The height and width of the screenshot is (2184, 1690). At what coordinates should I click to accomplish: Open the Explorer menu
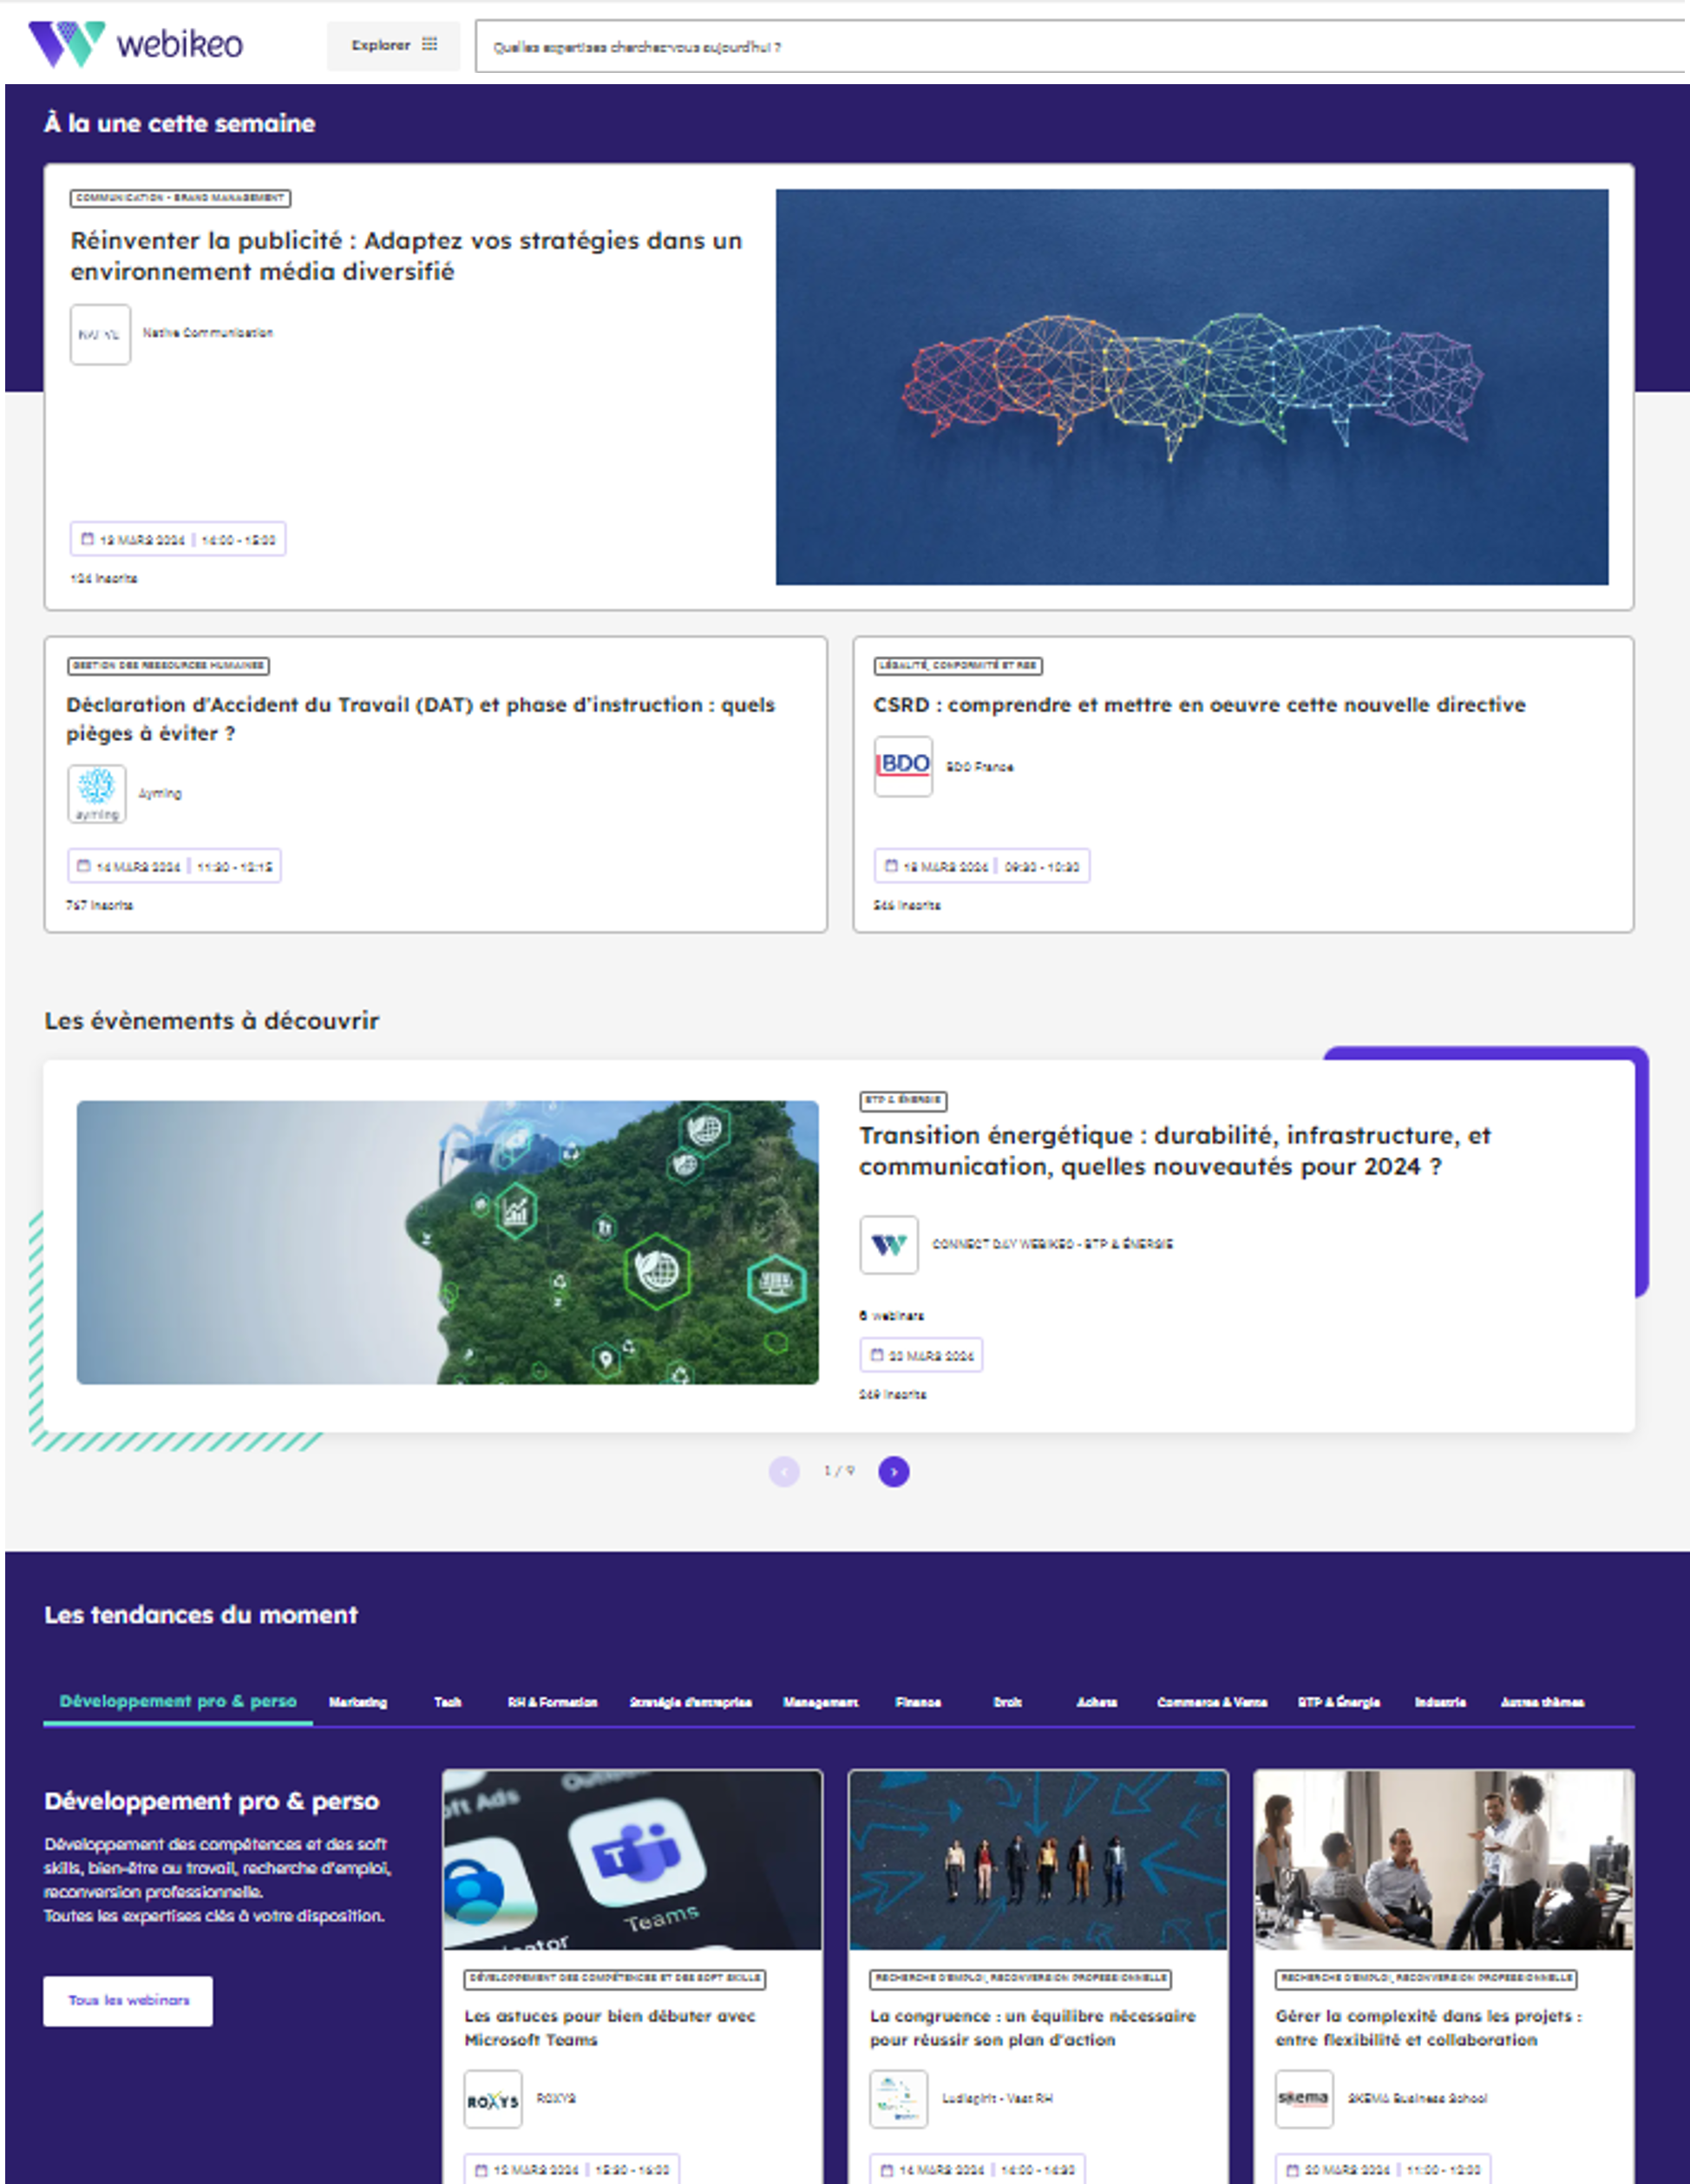393,45
